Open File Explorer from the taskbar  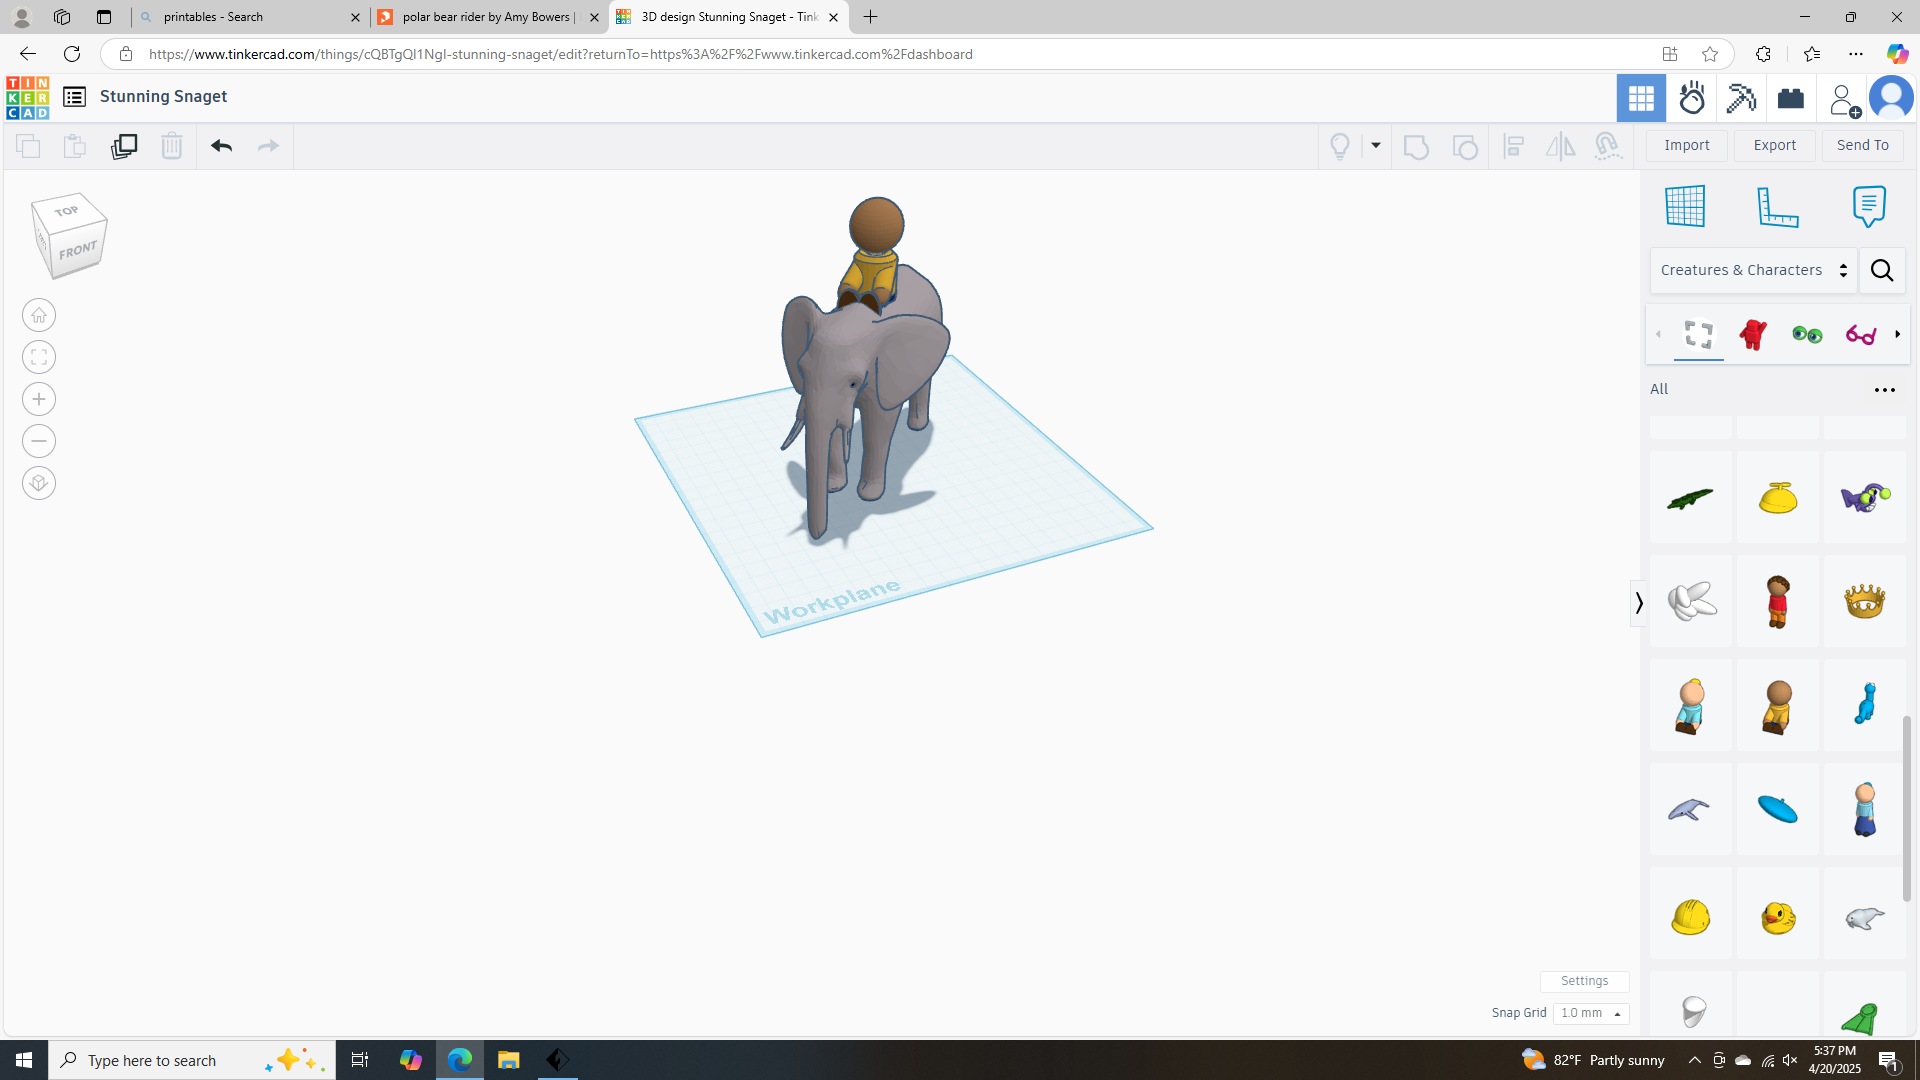click(x=508, y=1060)
